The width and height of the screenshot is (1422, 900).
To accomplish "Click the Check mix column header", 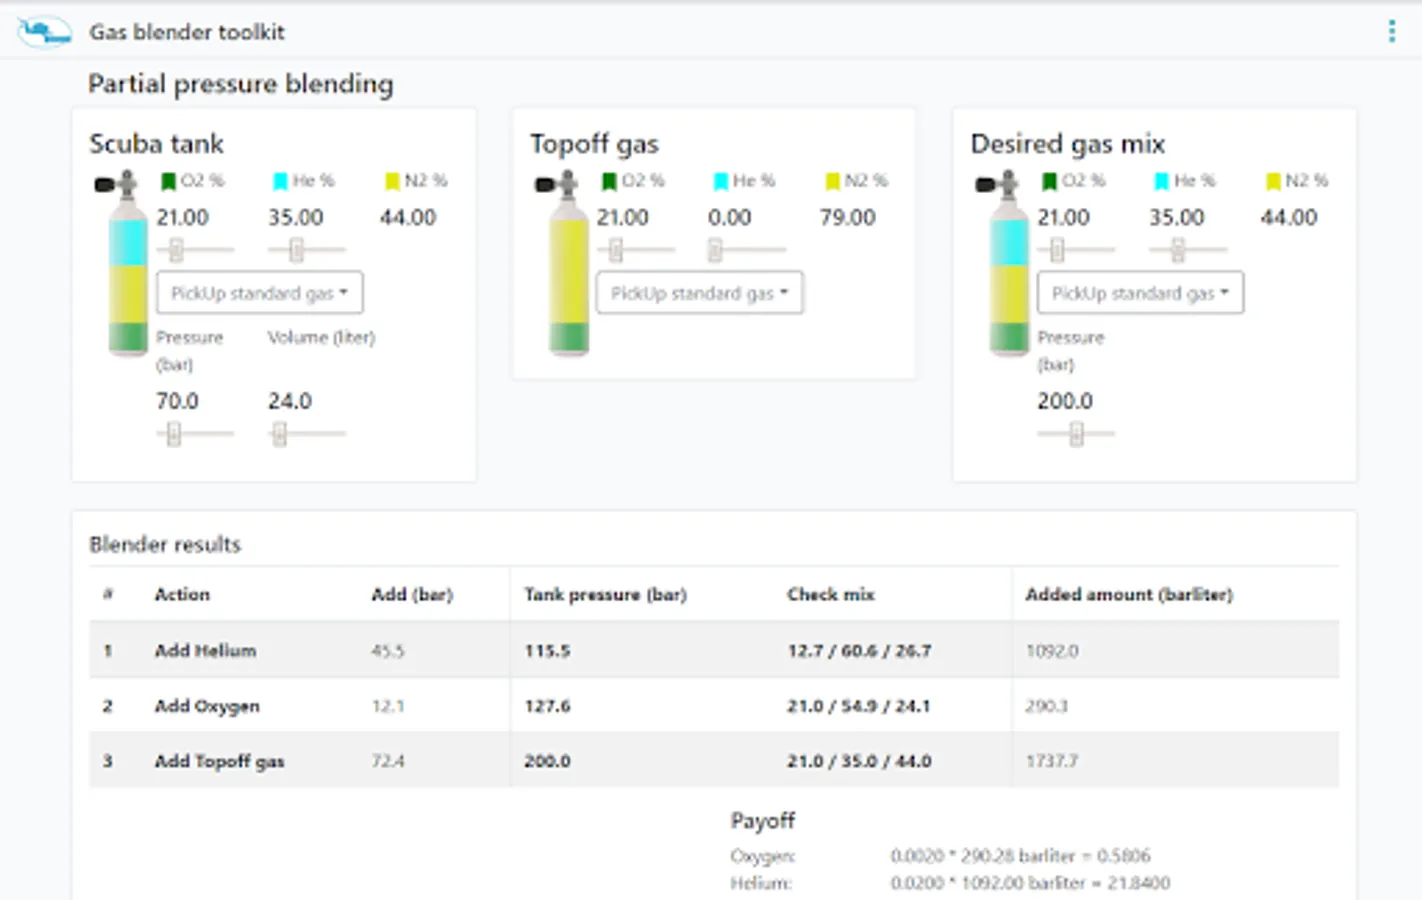I will (831, 594).
